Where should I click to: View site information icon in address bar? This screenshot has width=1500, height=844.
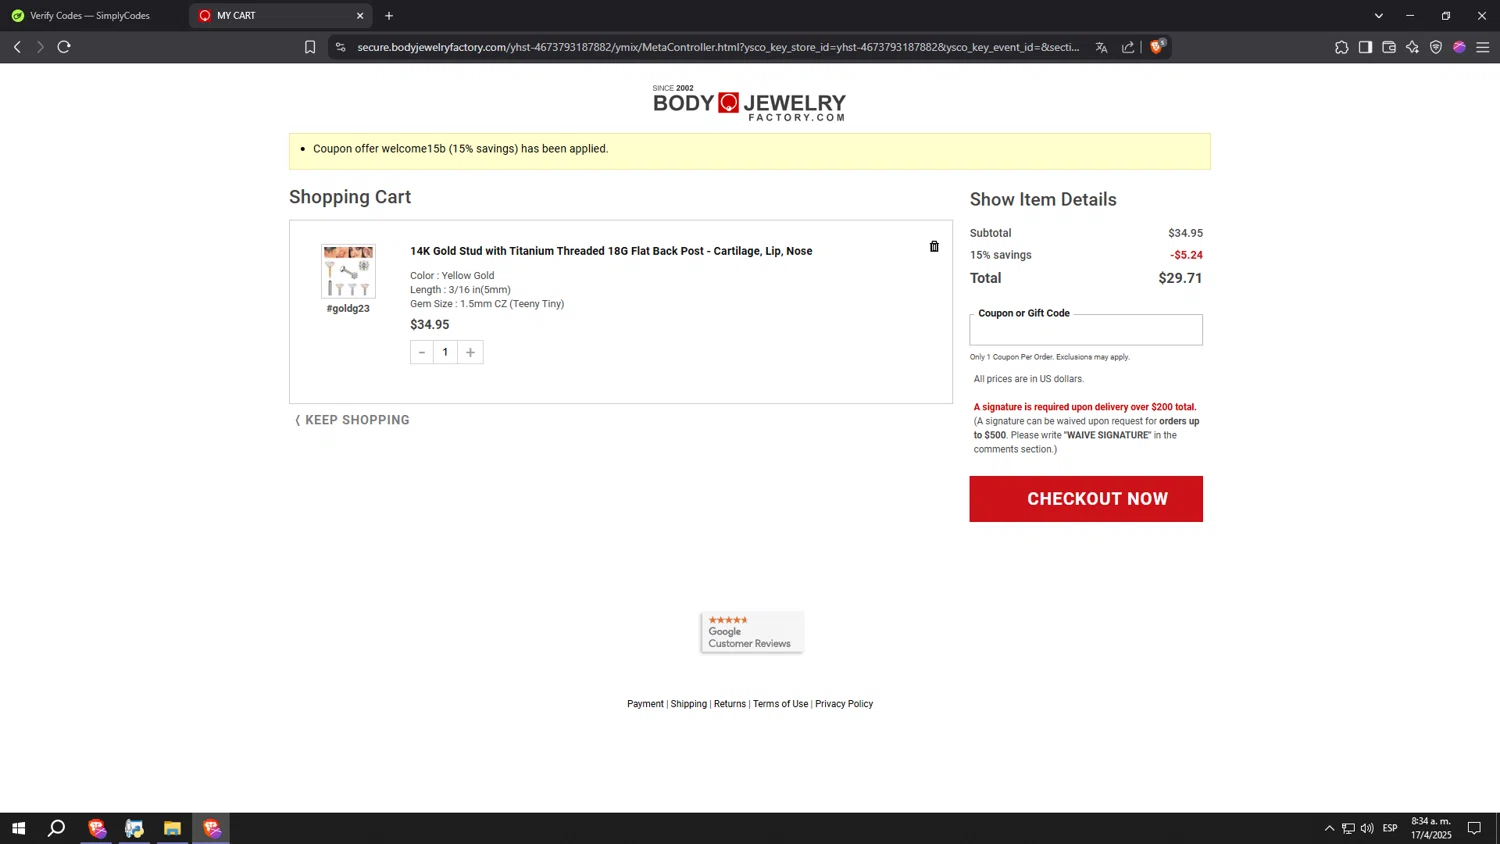340,47
